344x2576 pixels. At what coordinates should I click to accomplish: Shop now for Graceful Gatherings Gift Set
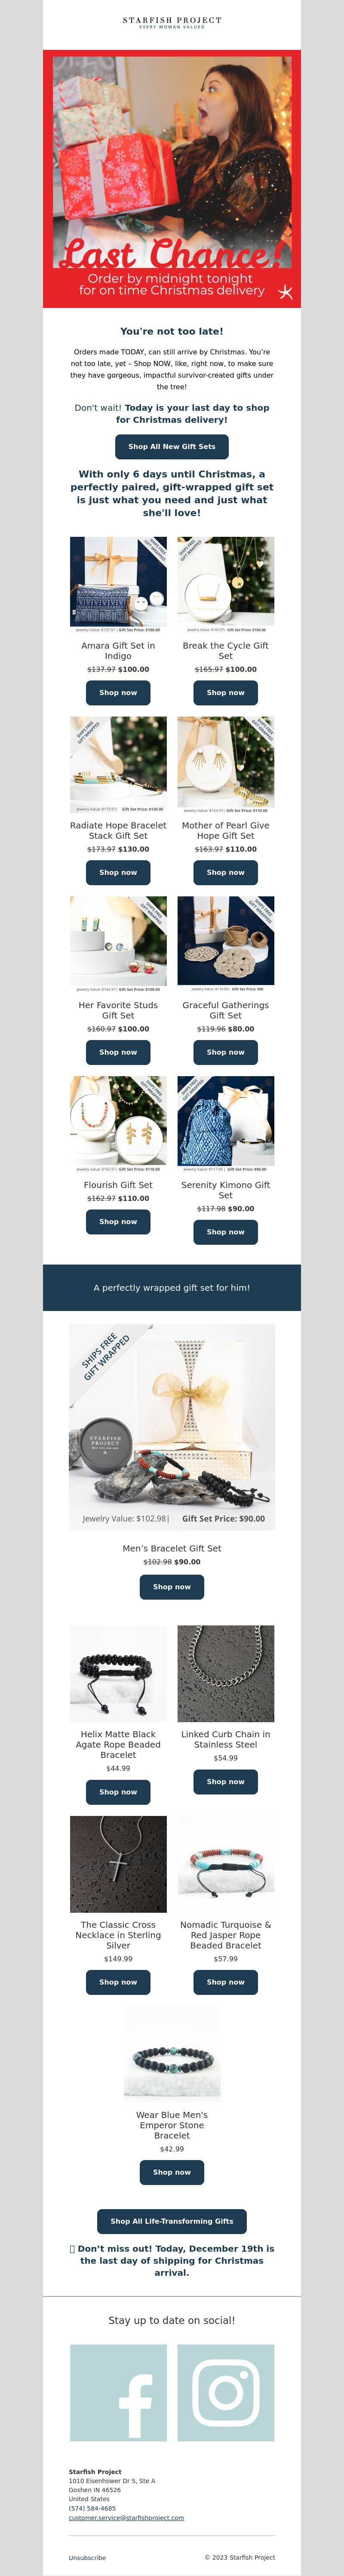click(x=226, y=1053)
